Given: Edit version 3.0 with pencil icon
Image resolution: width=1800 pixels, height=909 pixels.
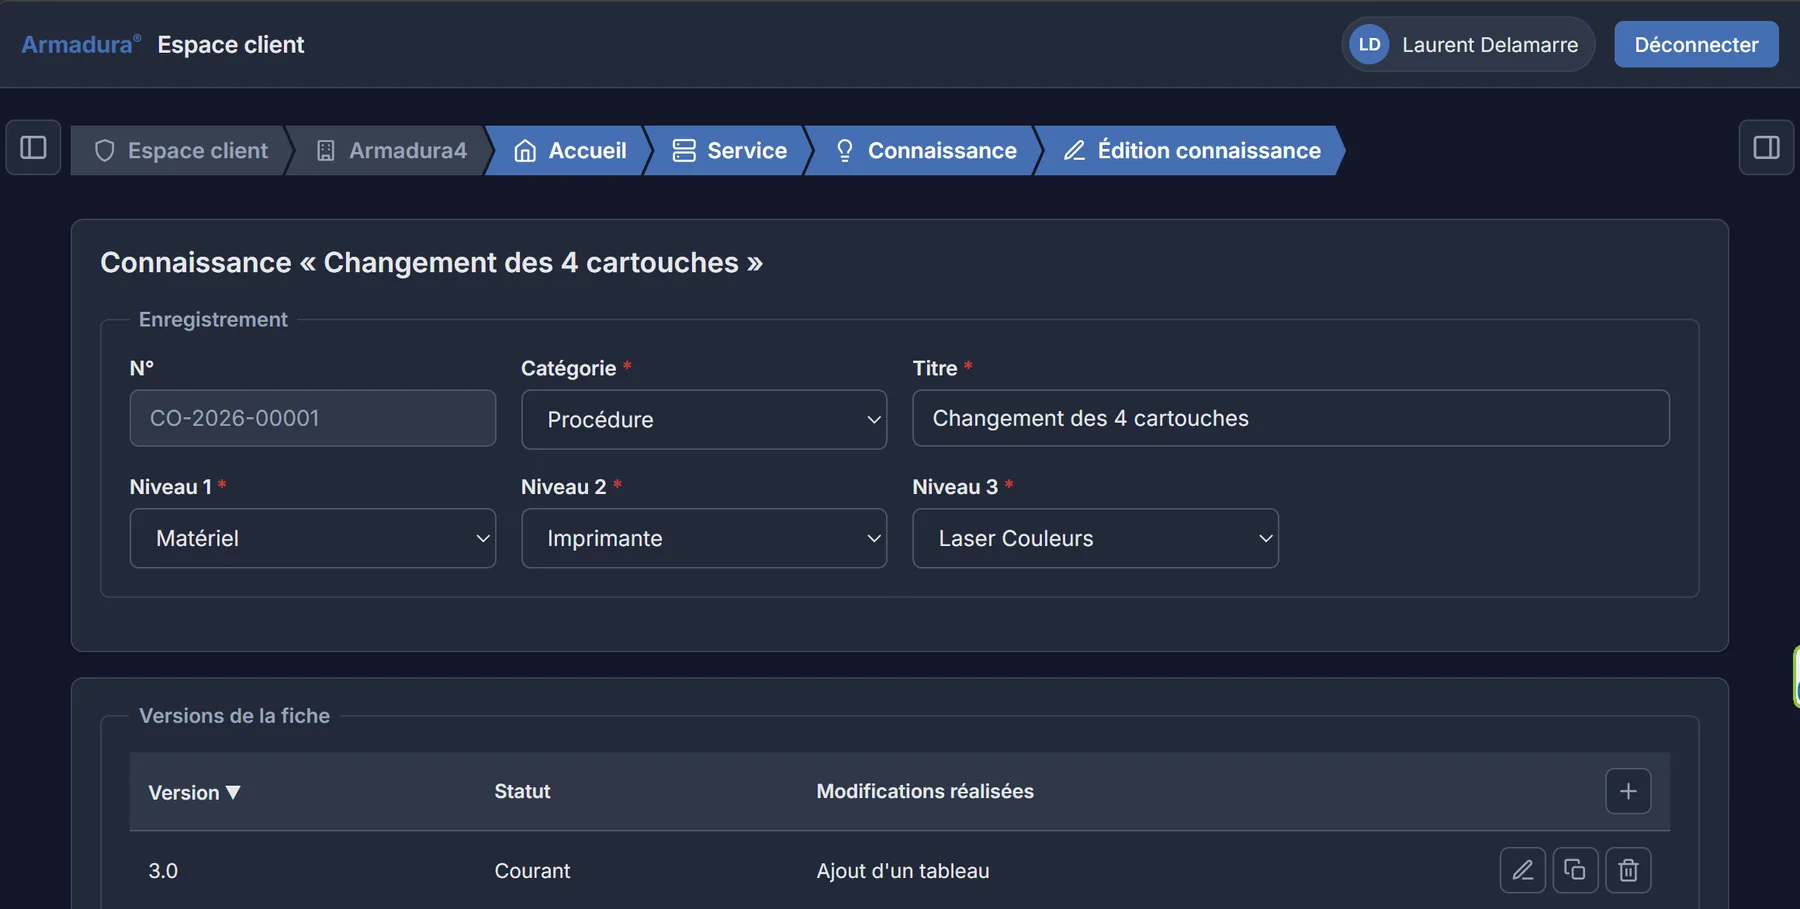Looking at the screenshot, I should [x=1522, y=870].
